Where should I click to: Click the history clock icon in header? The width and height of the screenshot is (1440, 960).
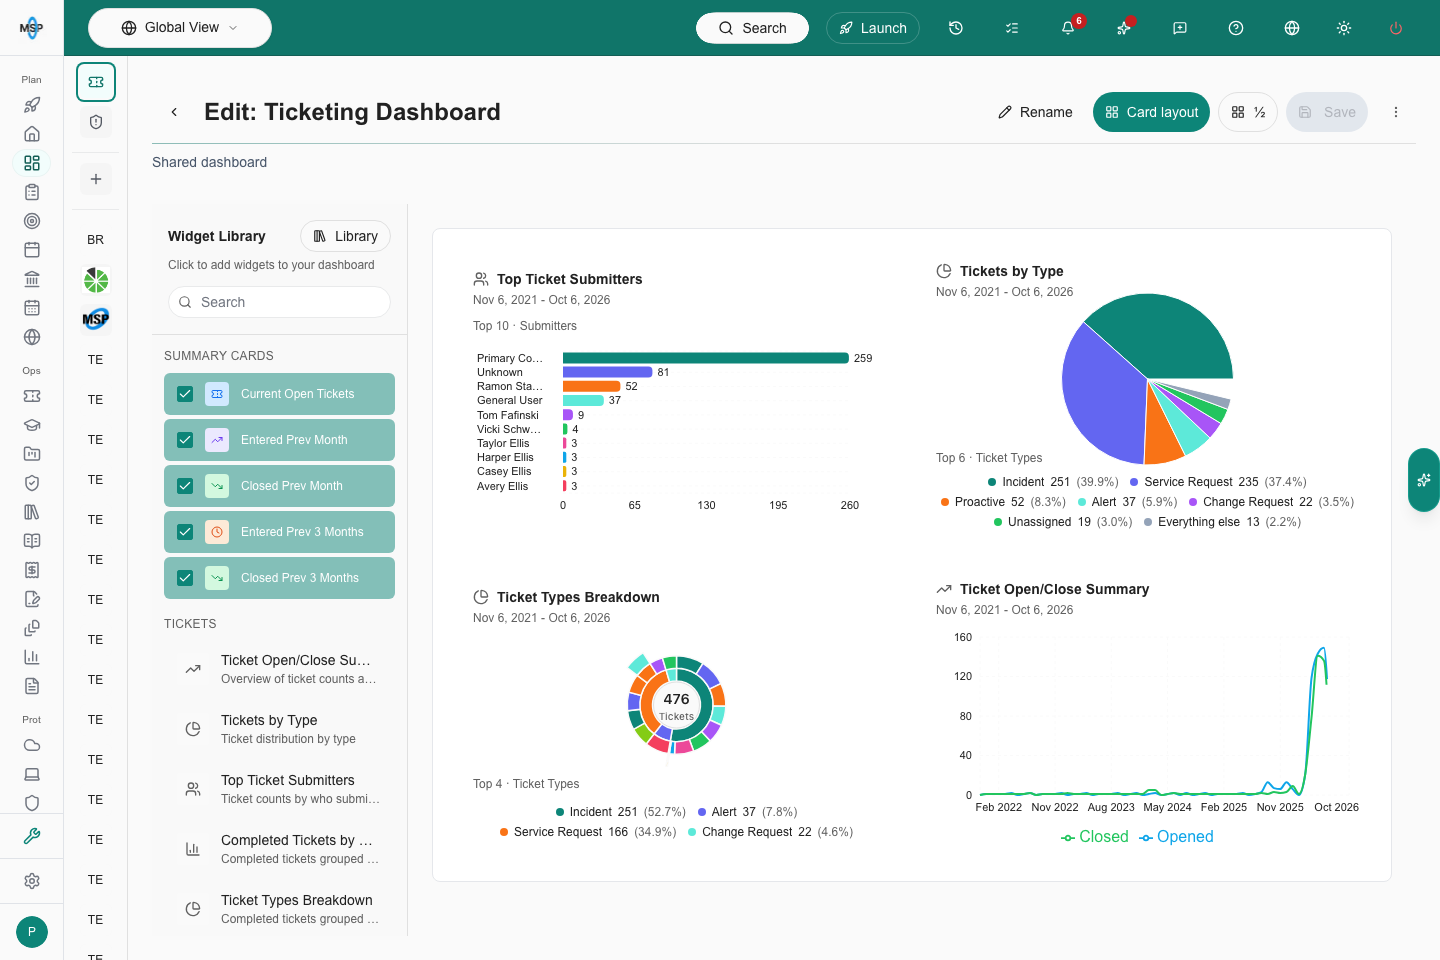(x=956, y=28)
